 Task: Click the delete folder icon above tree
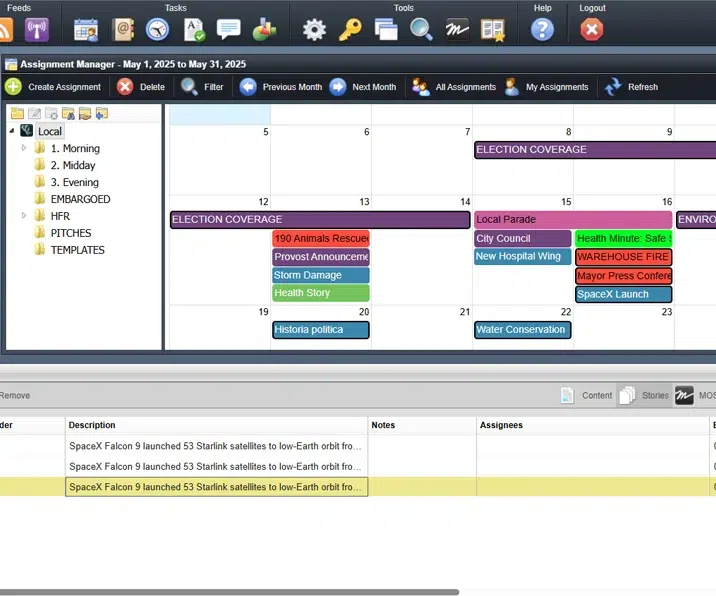51,113
